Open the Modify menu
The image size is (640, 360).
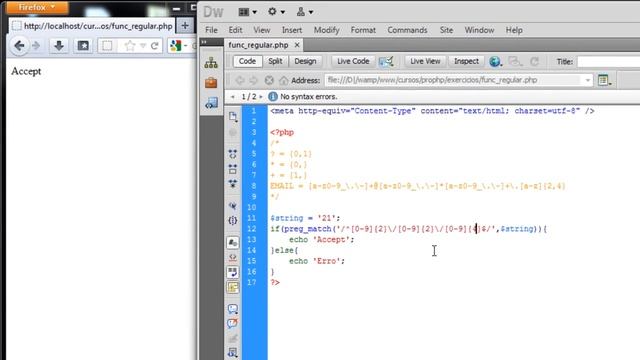point(326,30)
